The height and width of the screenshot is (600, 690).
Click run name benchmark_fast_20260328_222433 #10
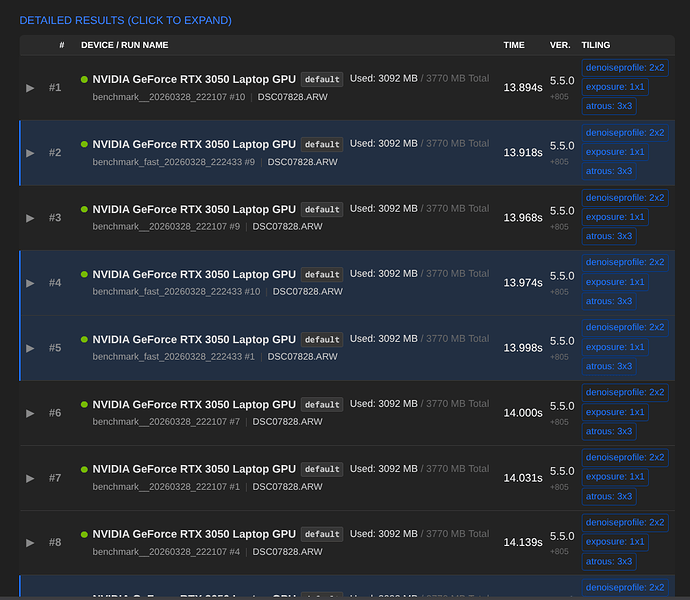(176, 292)
